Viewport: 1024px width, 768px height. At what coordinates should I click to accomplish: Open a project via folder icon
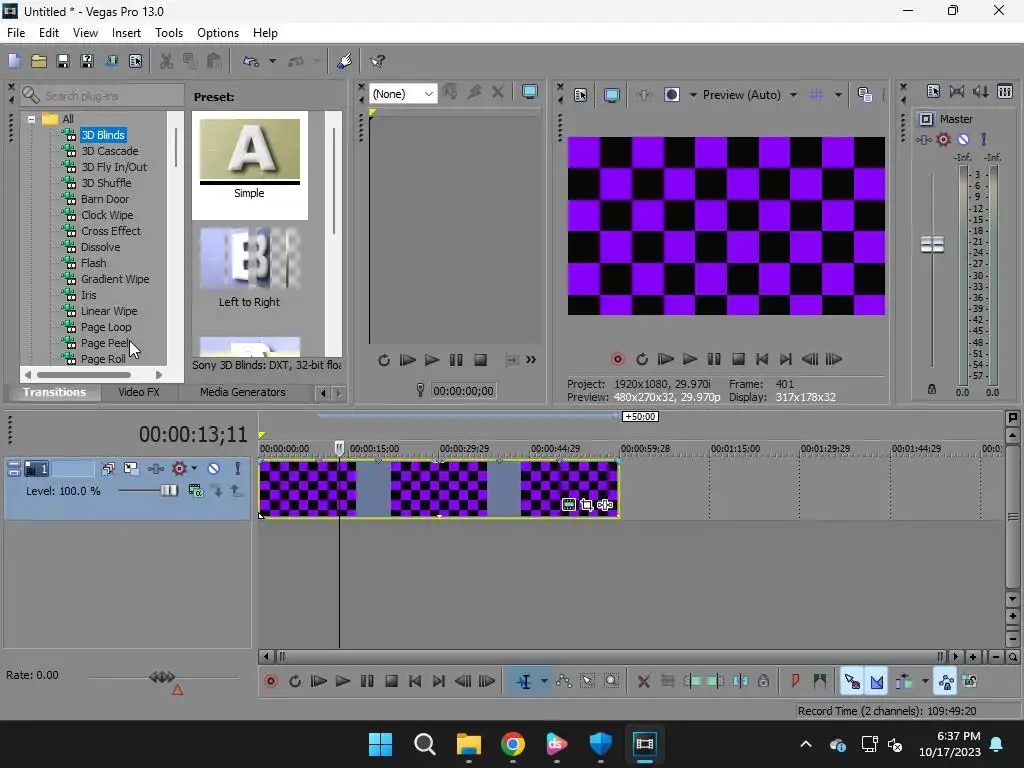(x=39, y=61)
